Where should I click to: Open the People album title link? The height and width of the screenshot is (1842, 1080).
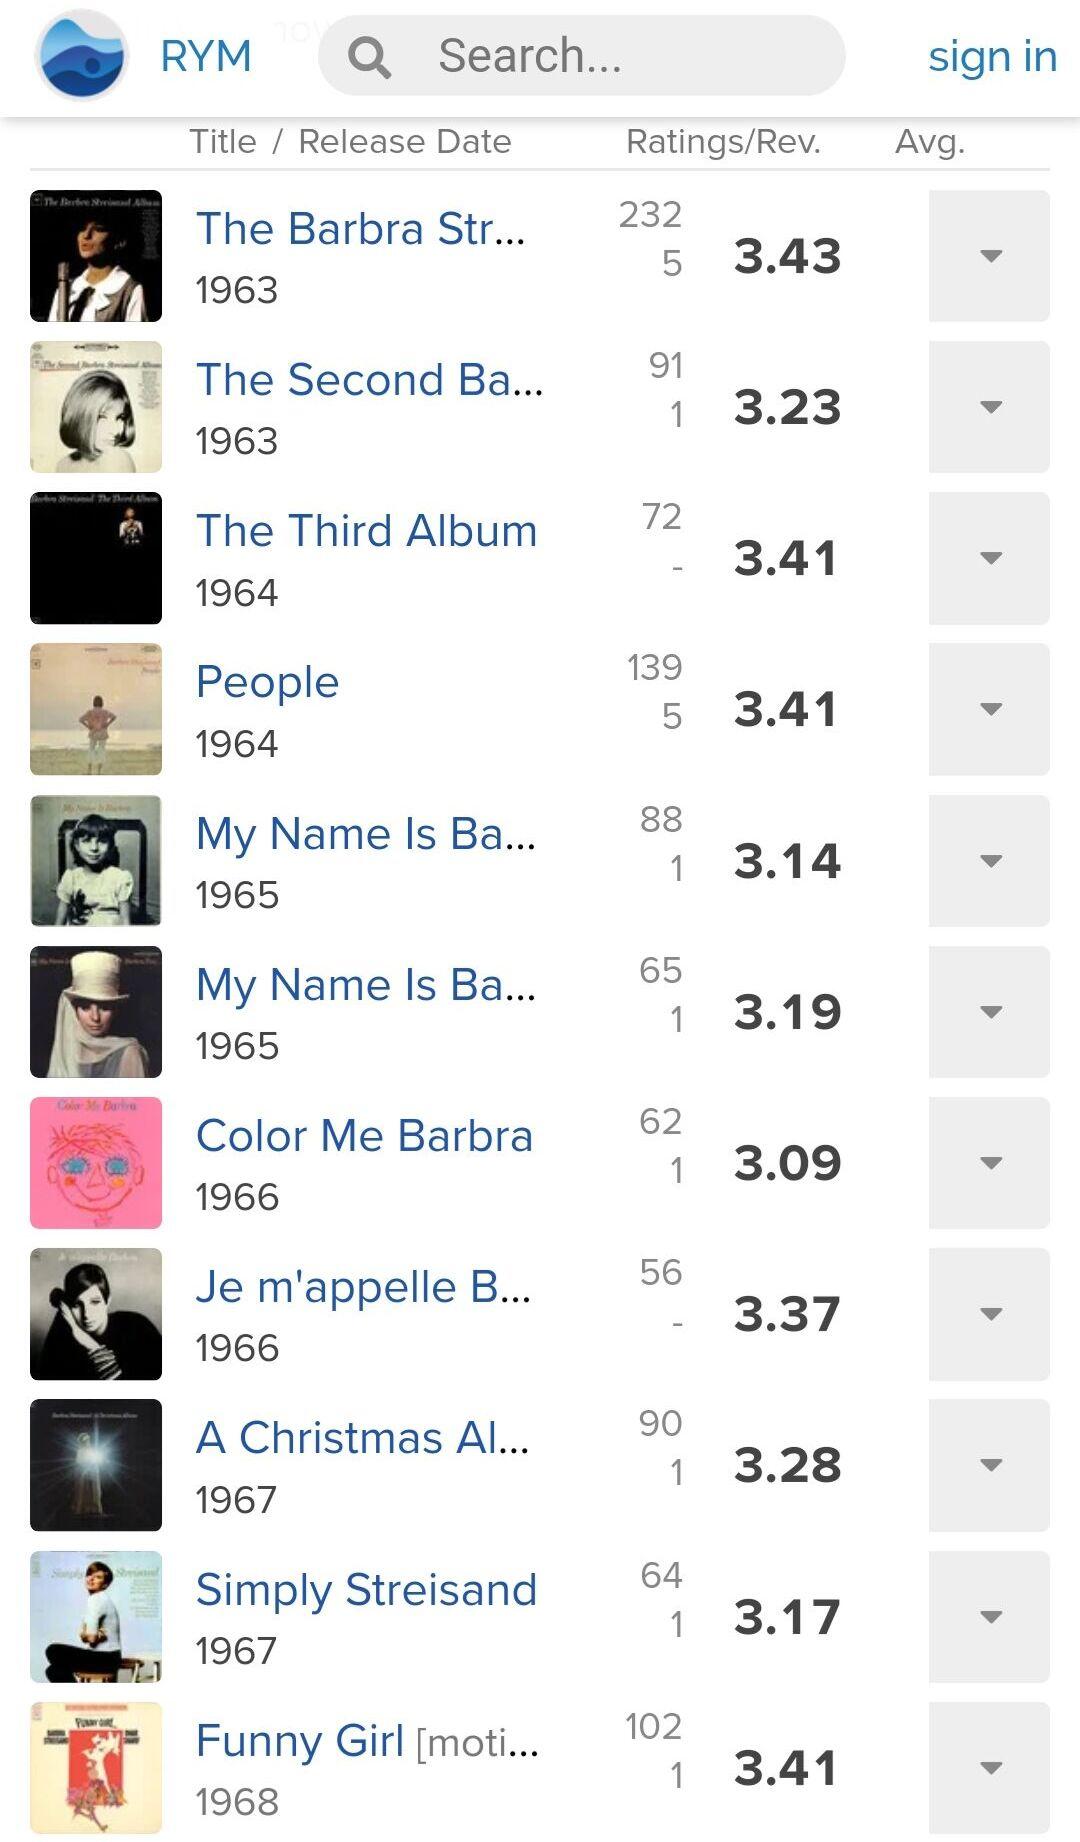click(267, 682)
